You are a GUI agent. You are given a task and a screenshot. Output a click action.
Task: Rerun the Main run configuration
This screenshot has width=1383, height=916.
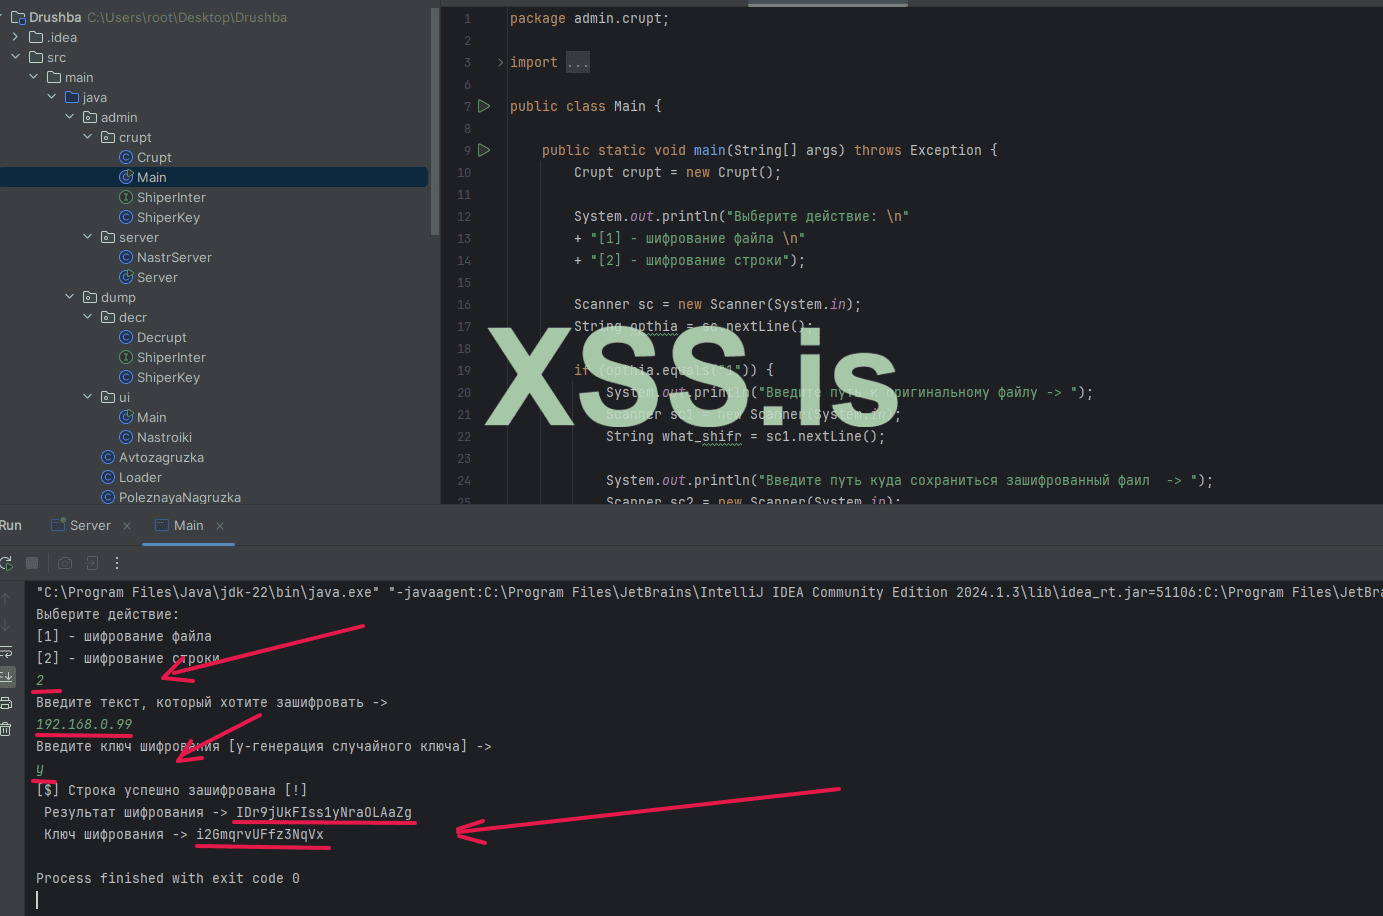pyautogui.click(x=6, y=563)
